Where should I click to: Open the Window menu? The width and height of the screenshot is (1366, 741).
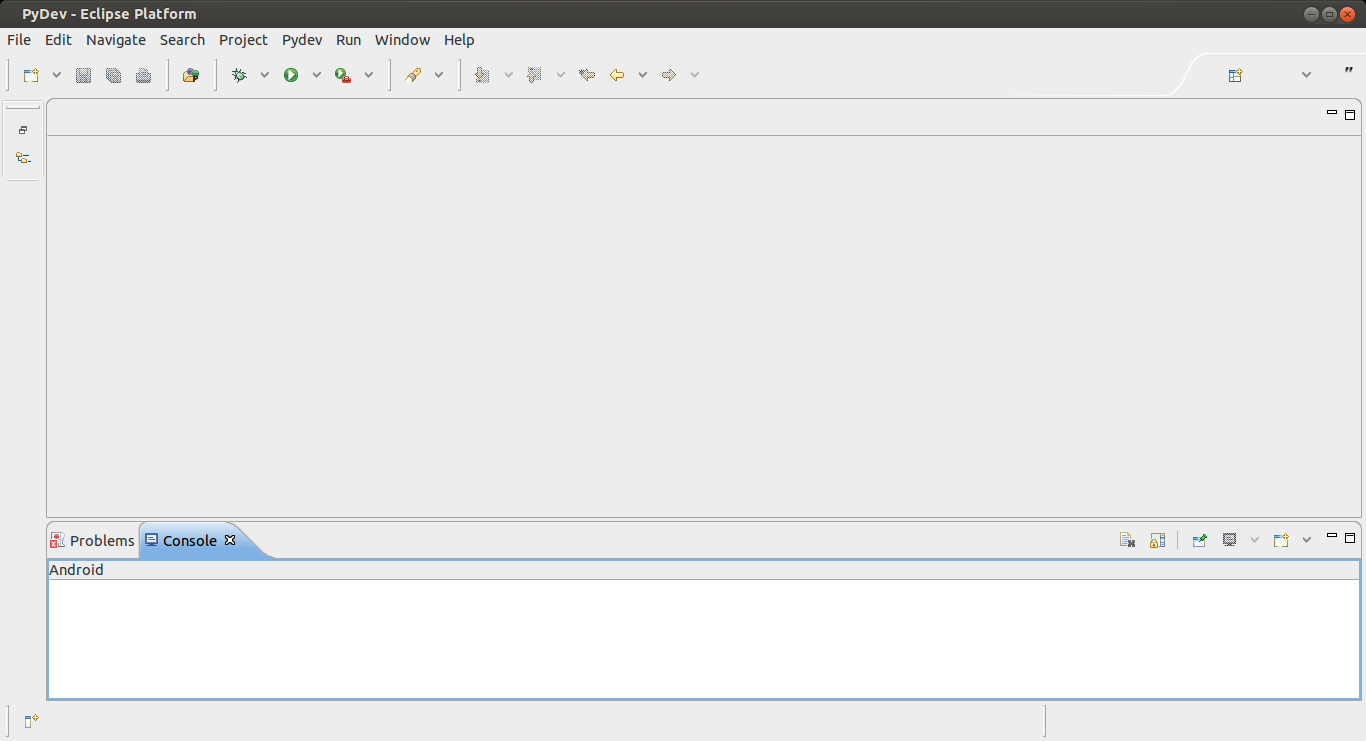402,40
